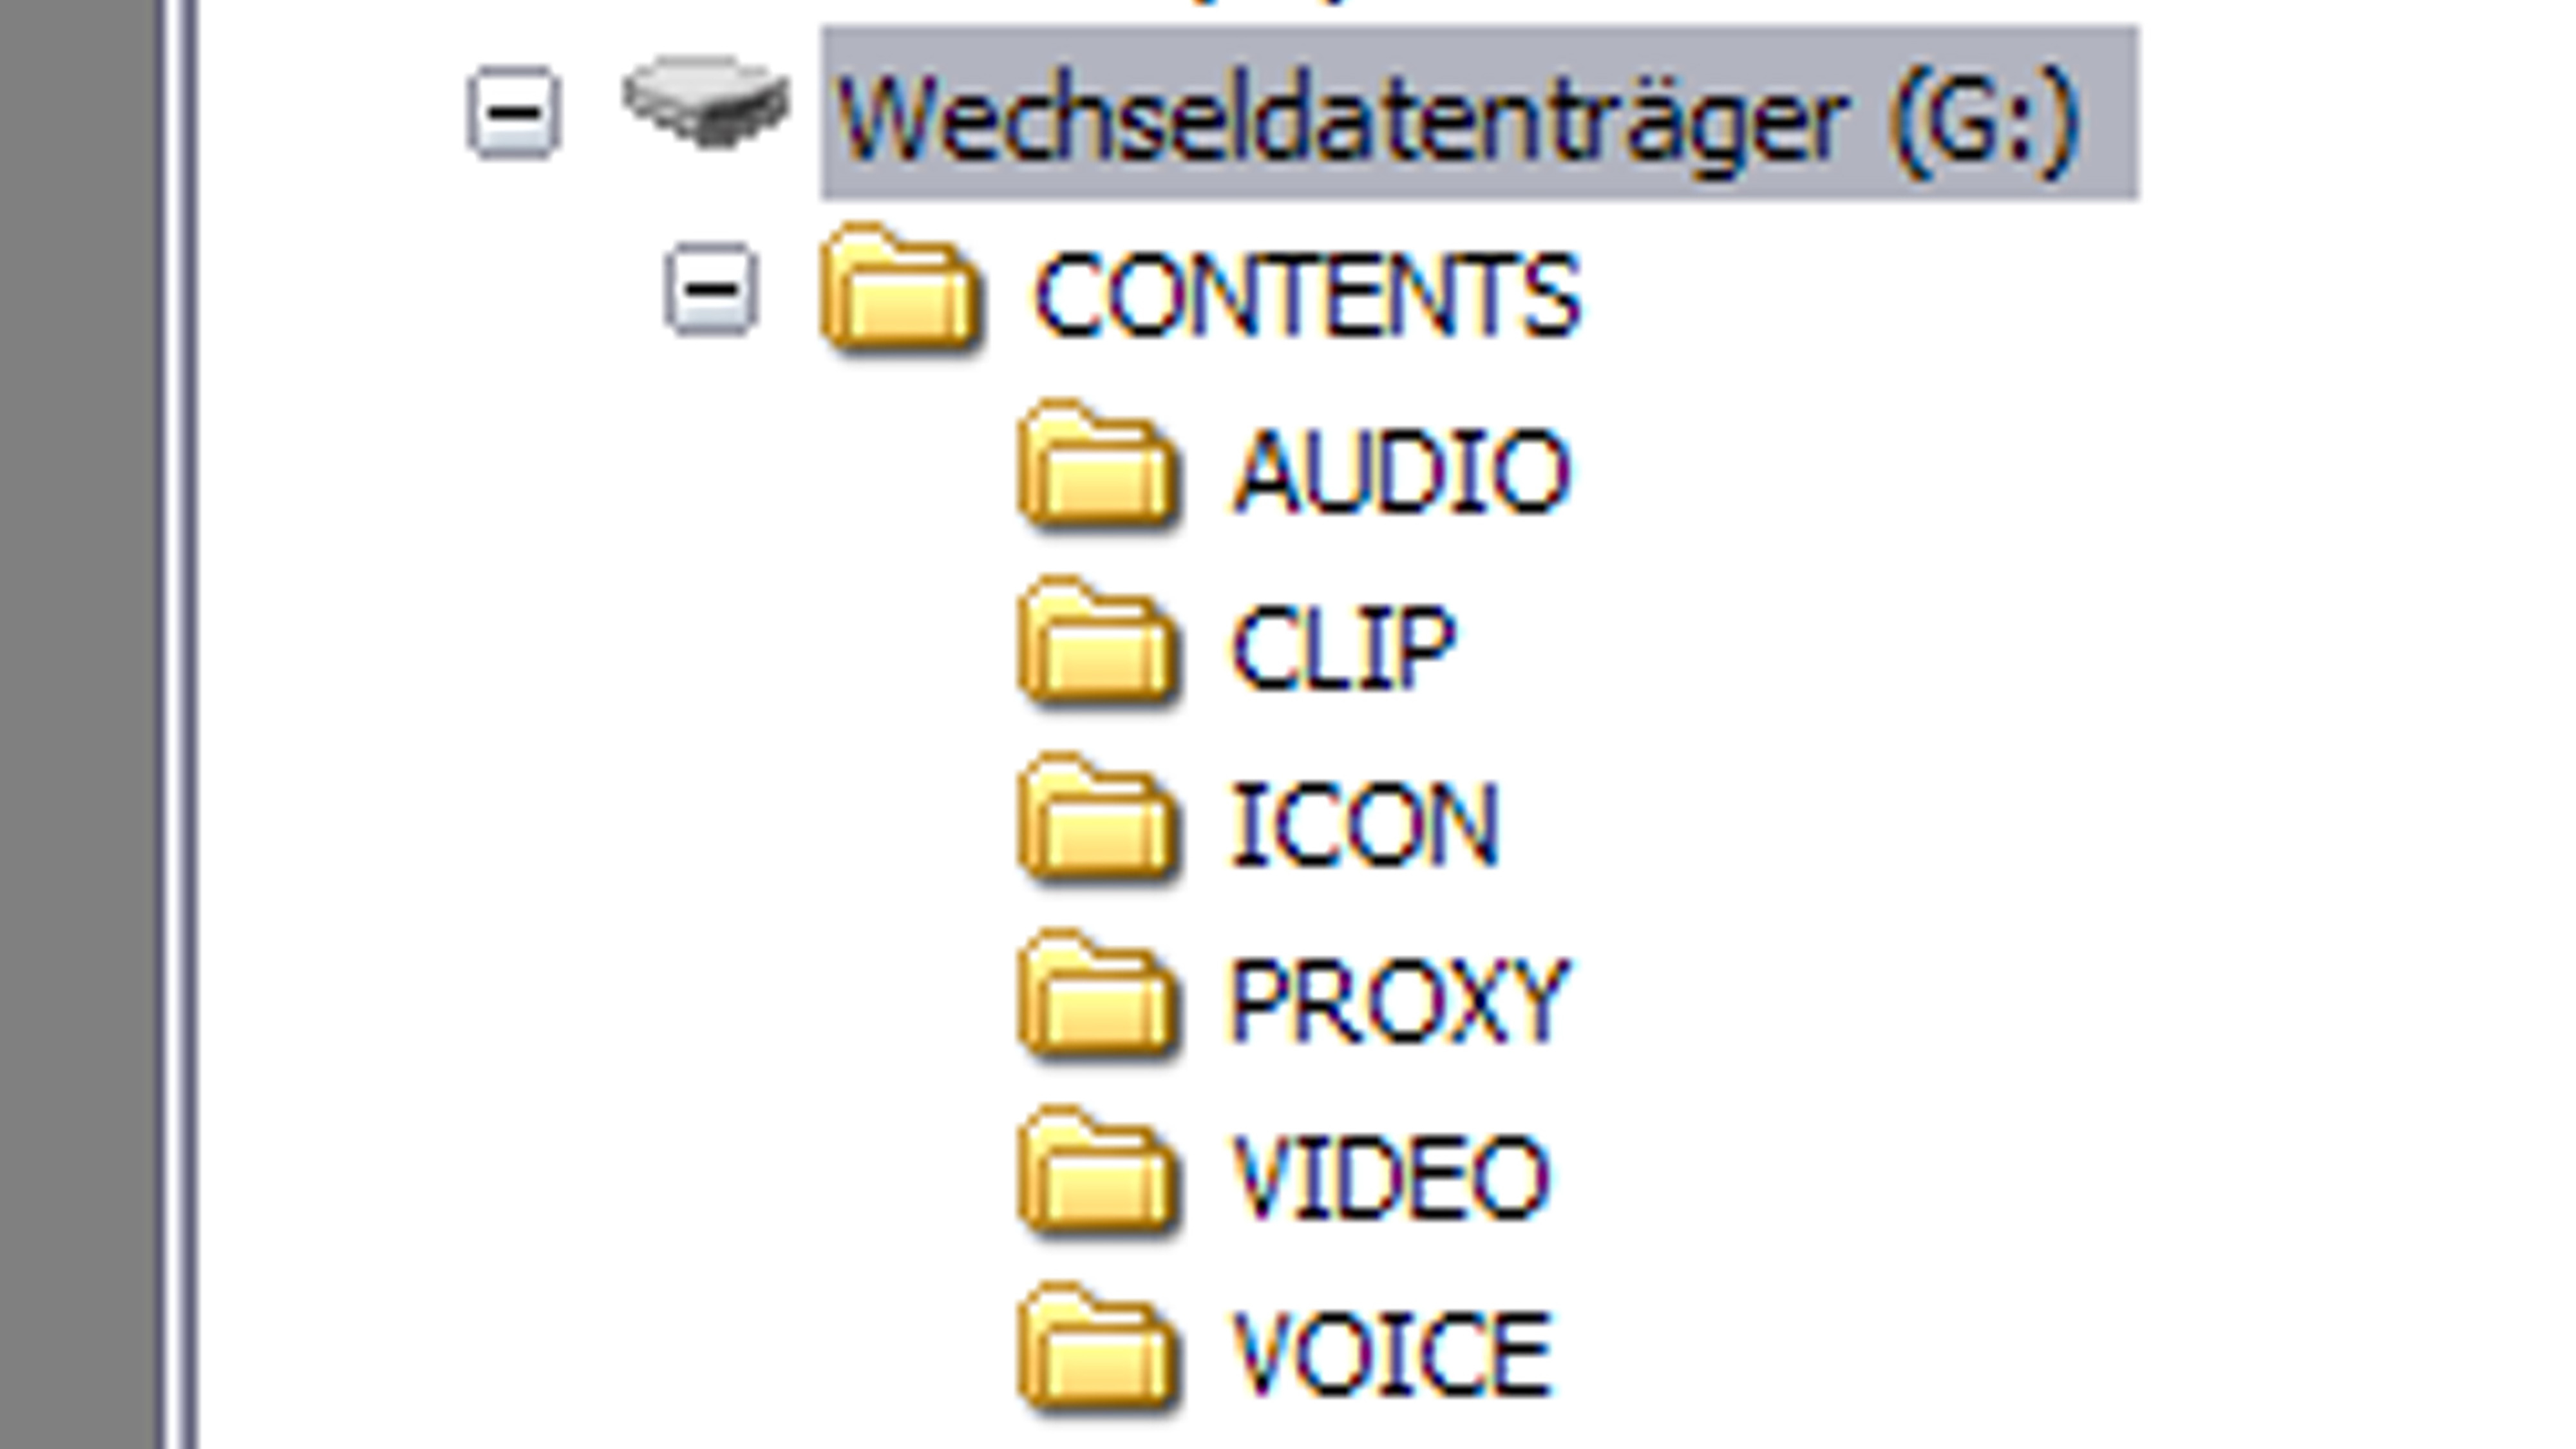The image size is (2576, 1449).
Task: Collapse the CONTENTS folder node
Action: [x=711, y=289]
